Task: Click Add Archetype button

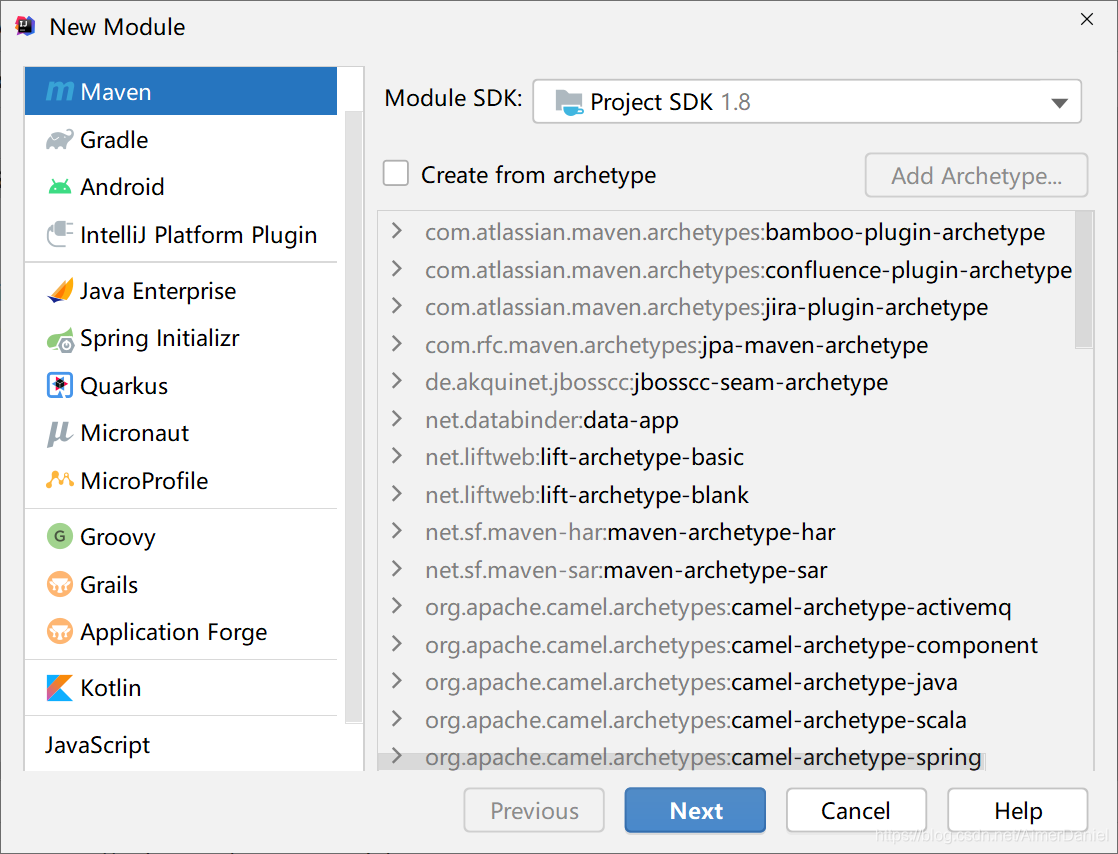Action: pyautogui.click(x=976, y=175)
